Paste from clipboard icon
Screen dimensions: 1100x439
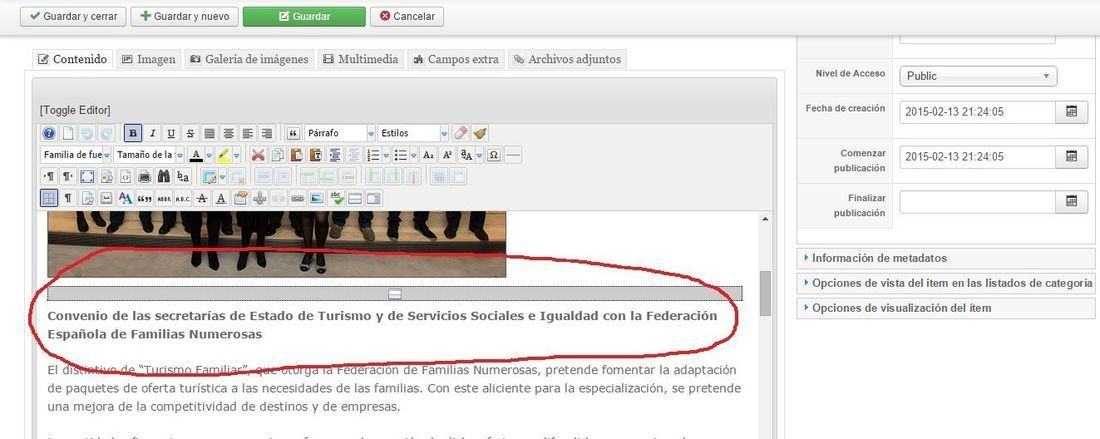click(297, 156)
